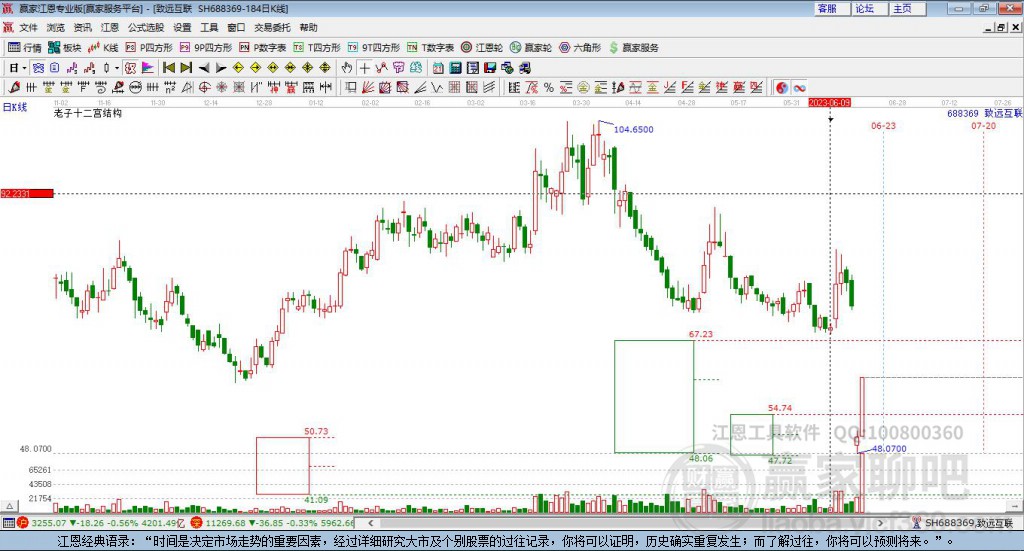1024x551 pixels.
Task: Select the highlighted 2023-06-09 date marker
Action: pos(829,102)
